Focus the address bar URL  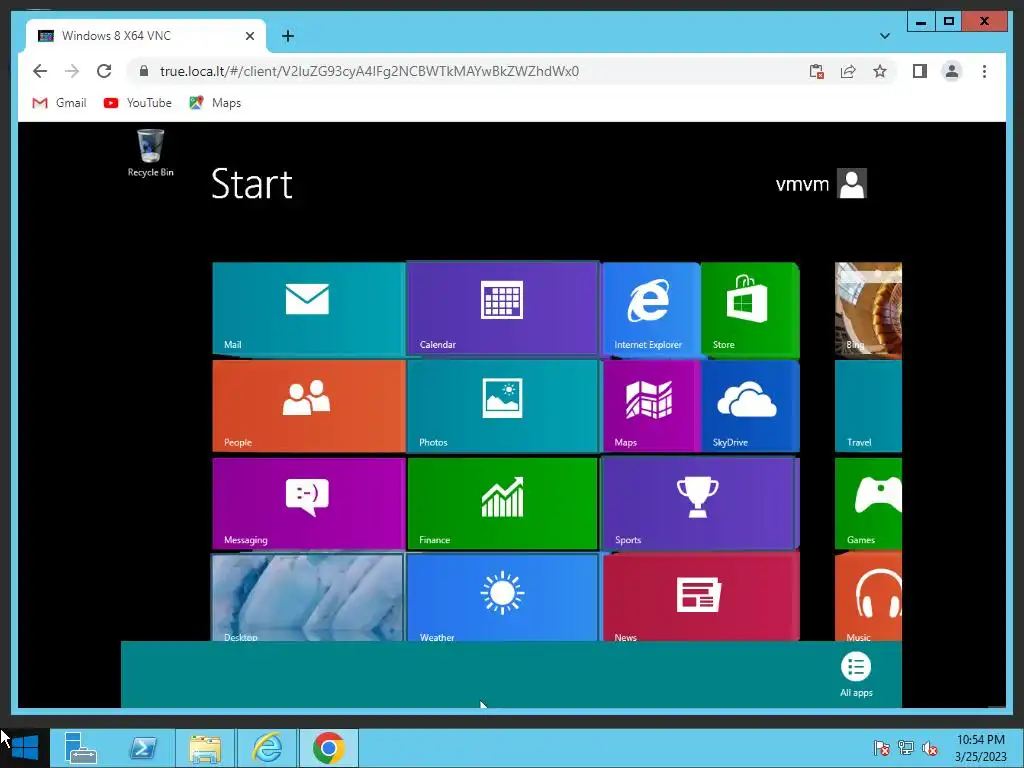[x=369, y=71]
